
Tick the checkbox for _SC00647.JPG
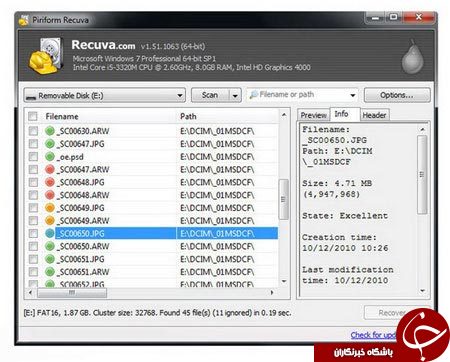33,144
